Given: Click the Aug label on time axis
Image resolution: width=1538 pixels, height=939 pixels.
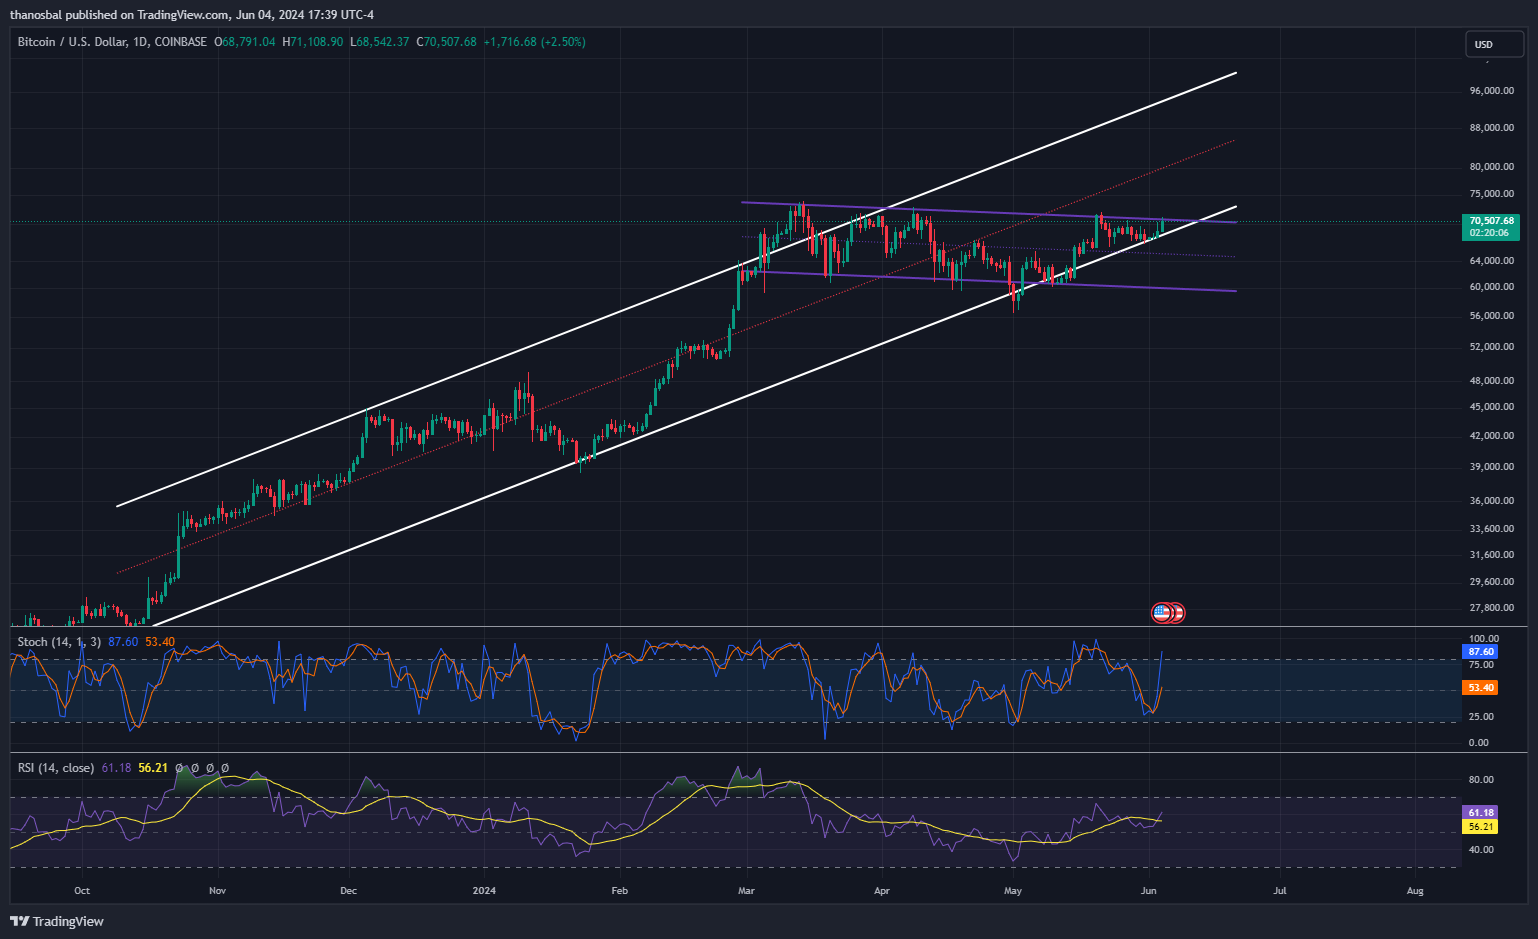Looking at the screenshot, I should tap(1415, 890).
